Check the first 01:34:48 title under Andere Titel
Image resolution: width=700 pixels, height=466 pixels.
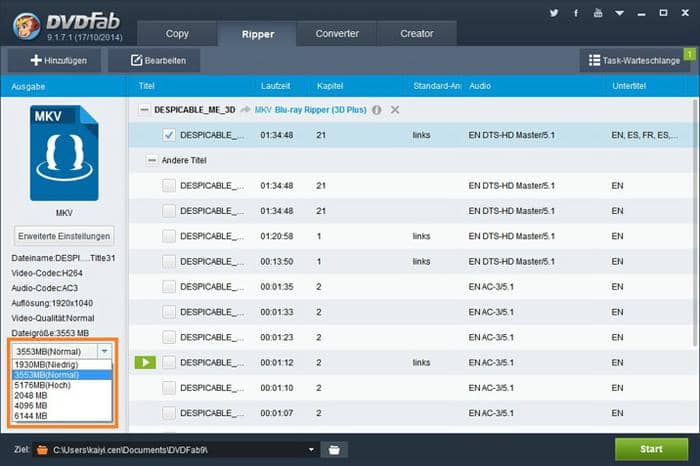click(x=168, y=185)
